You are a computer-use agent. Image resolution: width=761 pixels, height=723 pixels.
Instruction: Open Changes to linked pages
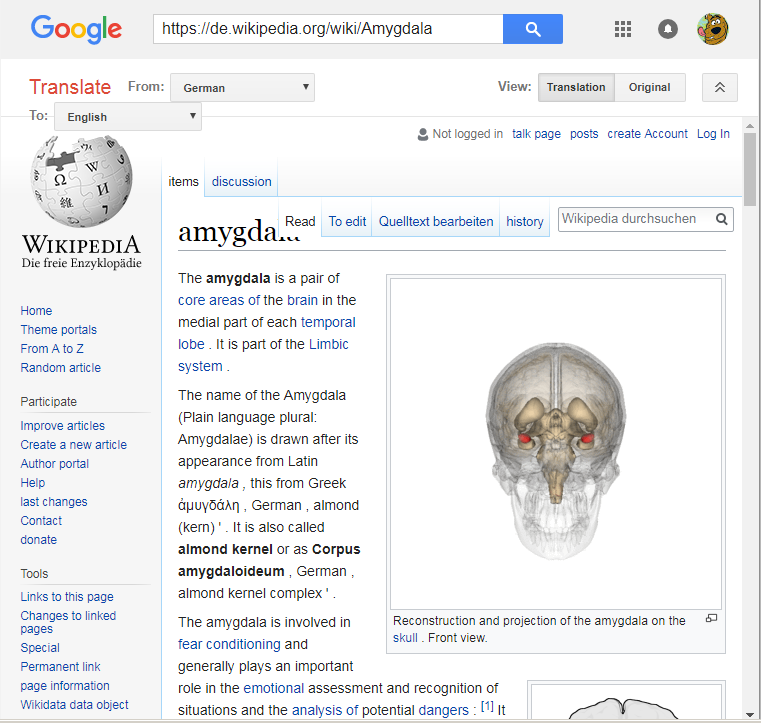tap(68, 622)
